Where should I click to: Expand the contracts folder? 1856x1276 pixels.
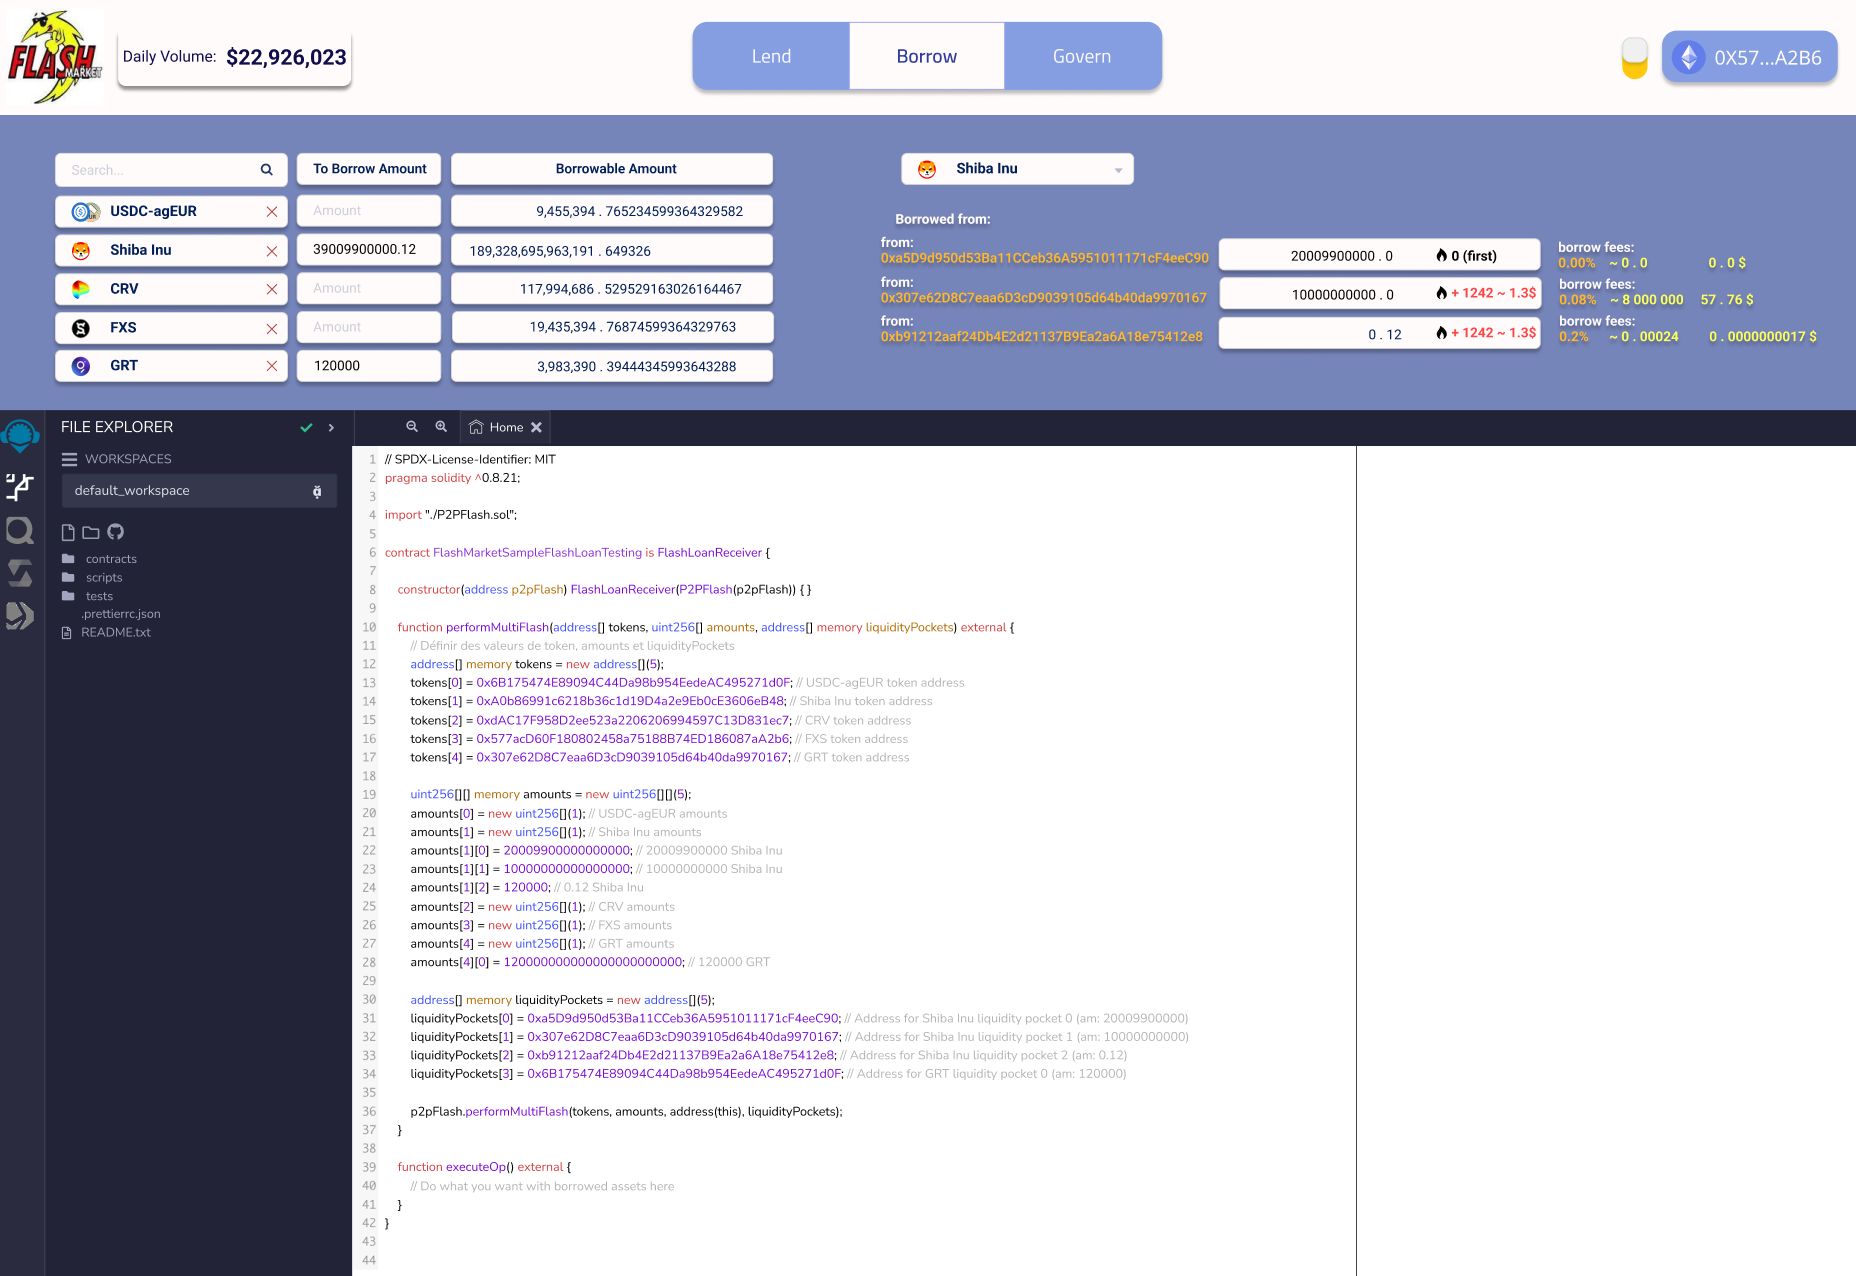click(x=99, y=559)
